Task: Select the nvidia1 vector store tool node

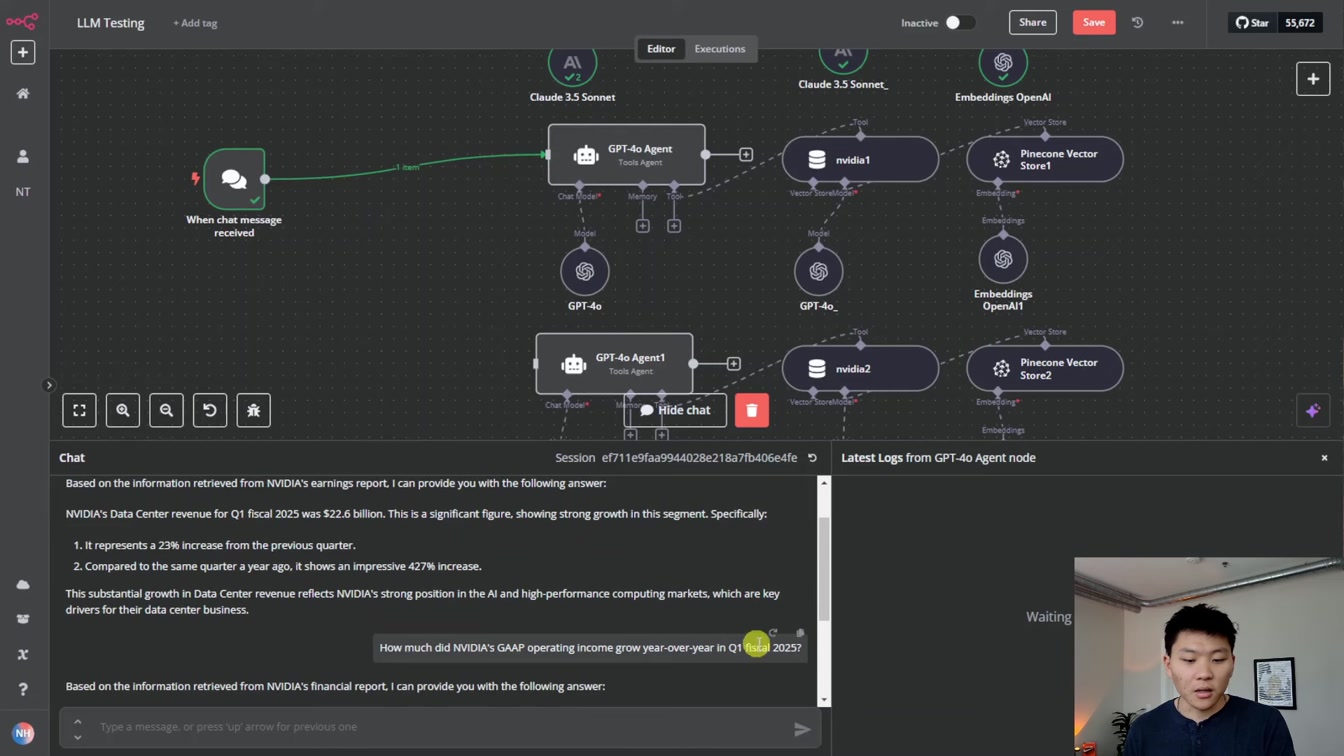Action: click(x=860, y=159)
